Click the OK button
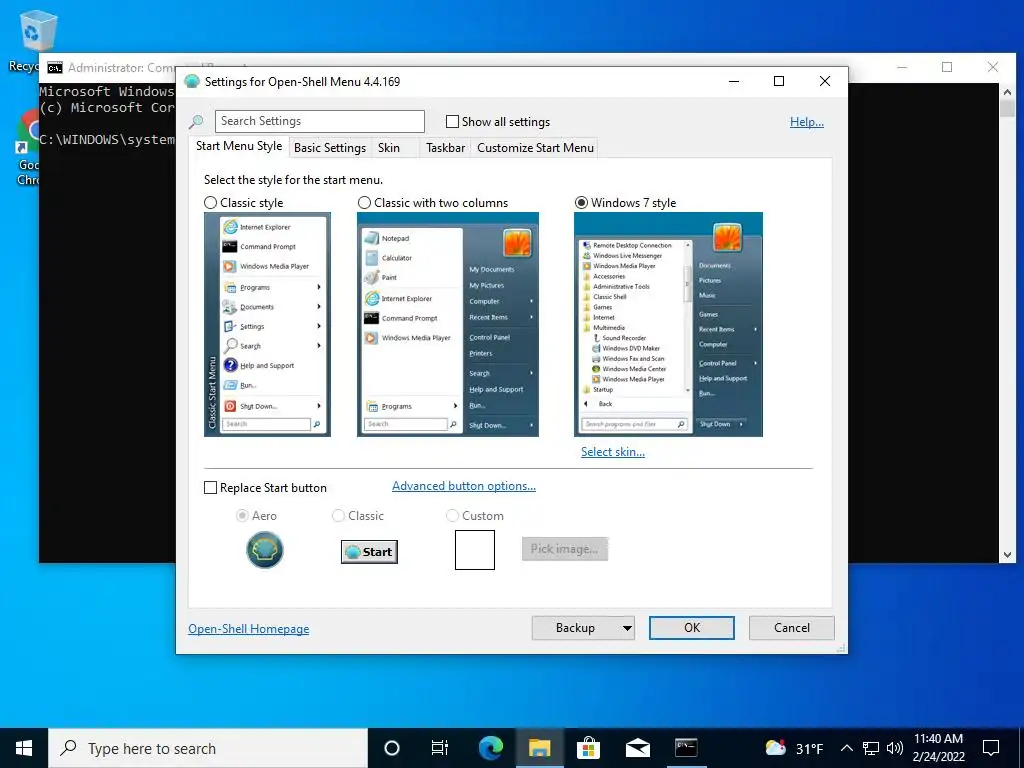Image resolution: width=1024 pixels, height=768 pixels. click(692, 628)
